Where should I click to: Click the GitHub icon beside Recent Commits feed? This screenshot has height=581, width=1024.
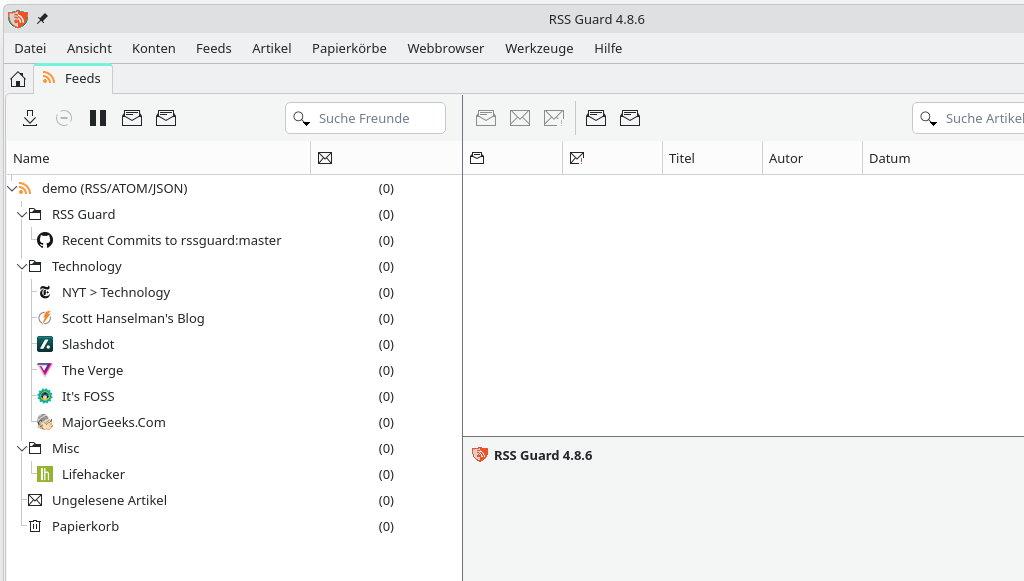pyautogui.click(x=44, y=240)
